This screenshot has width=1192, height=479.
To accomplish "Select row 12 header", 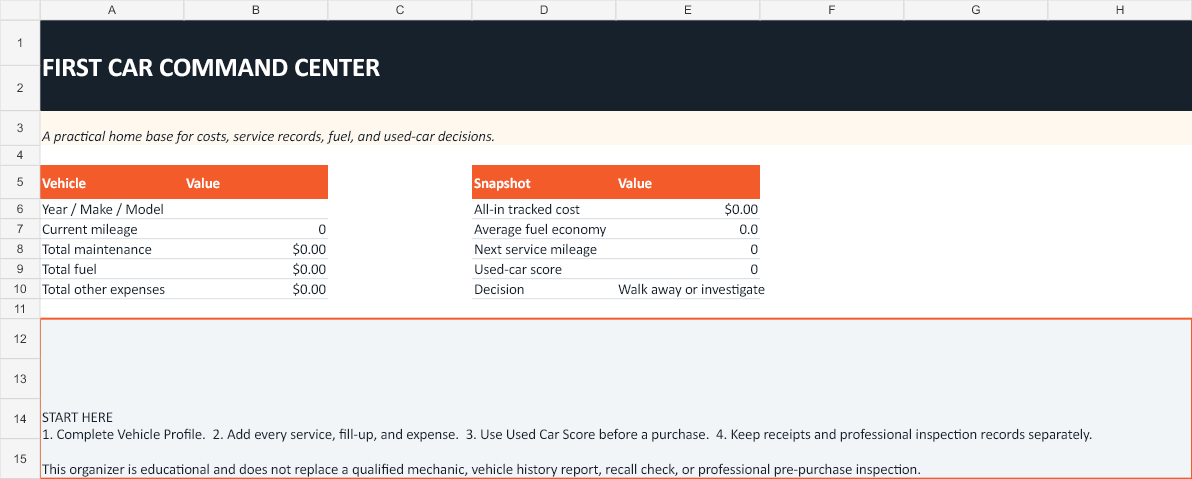I will tap(20, 338).
